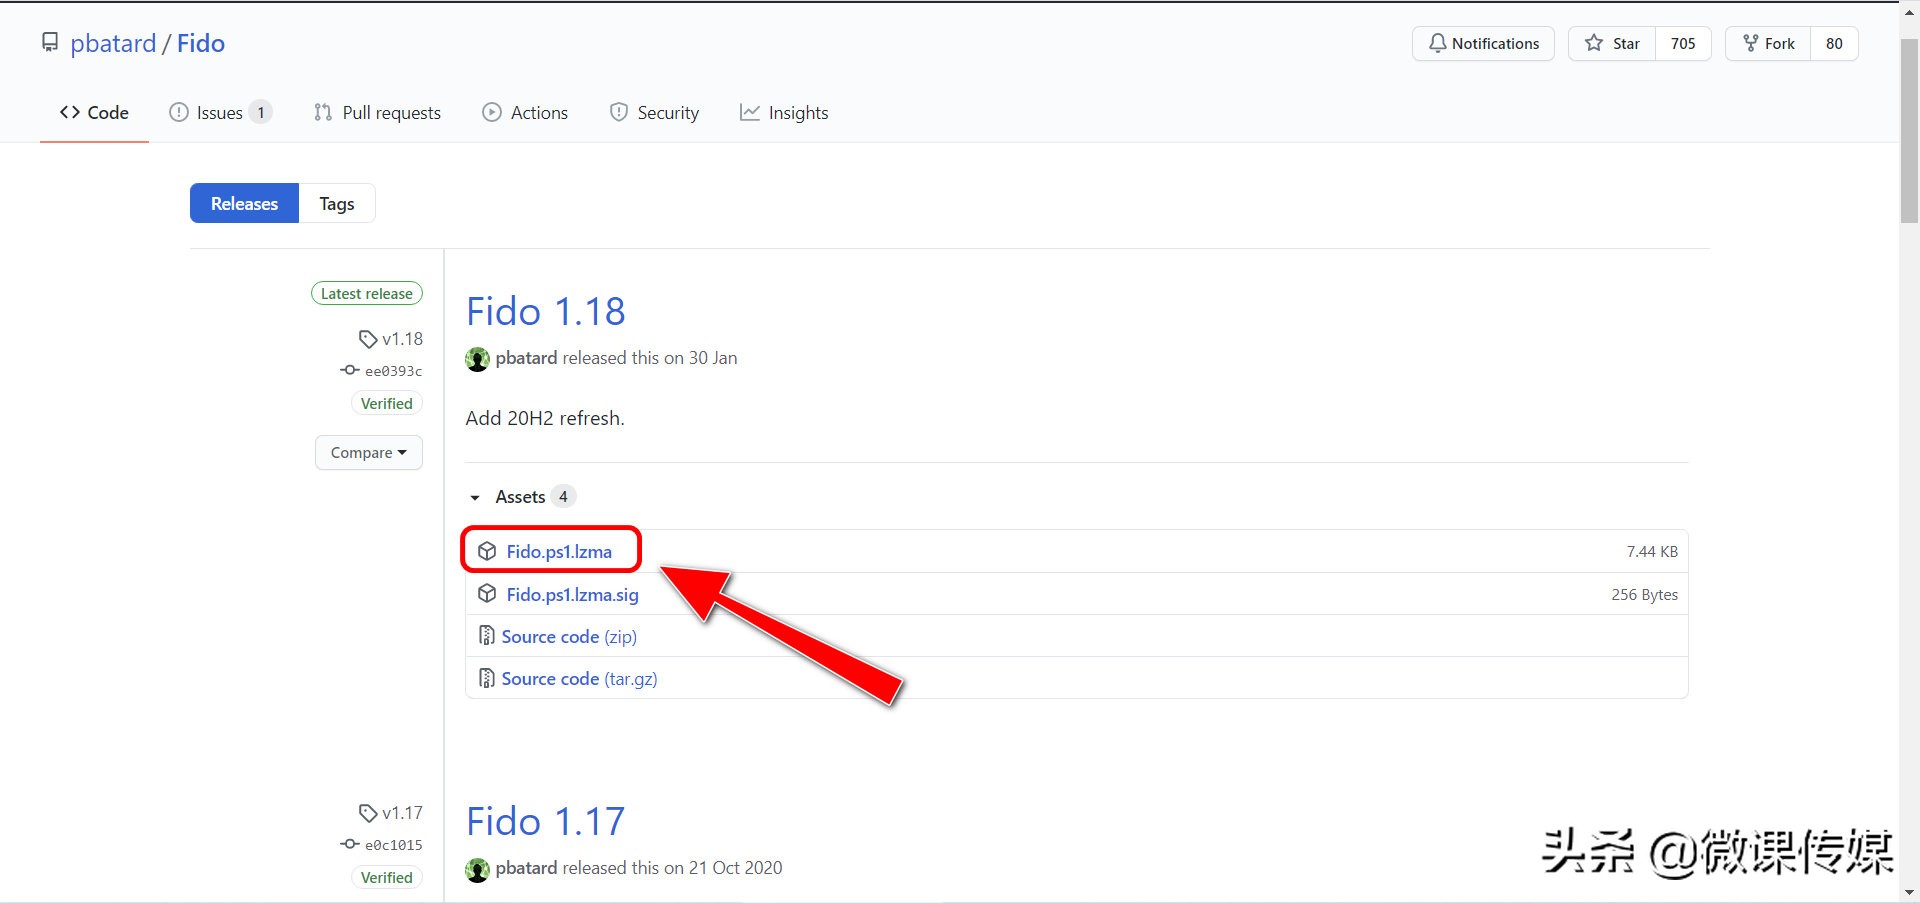Go to the Actions tab
1920x903 pixels.
click(x=525, y=113)
